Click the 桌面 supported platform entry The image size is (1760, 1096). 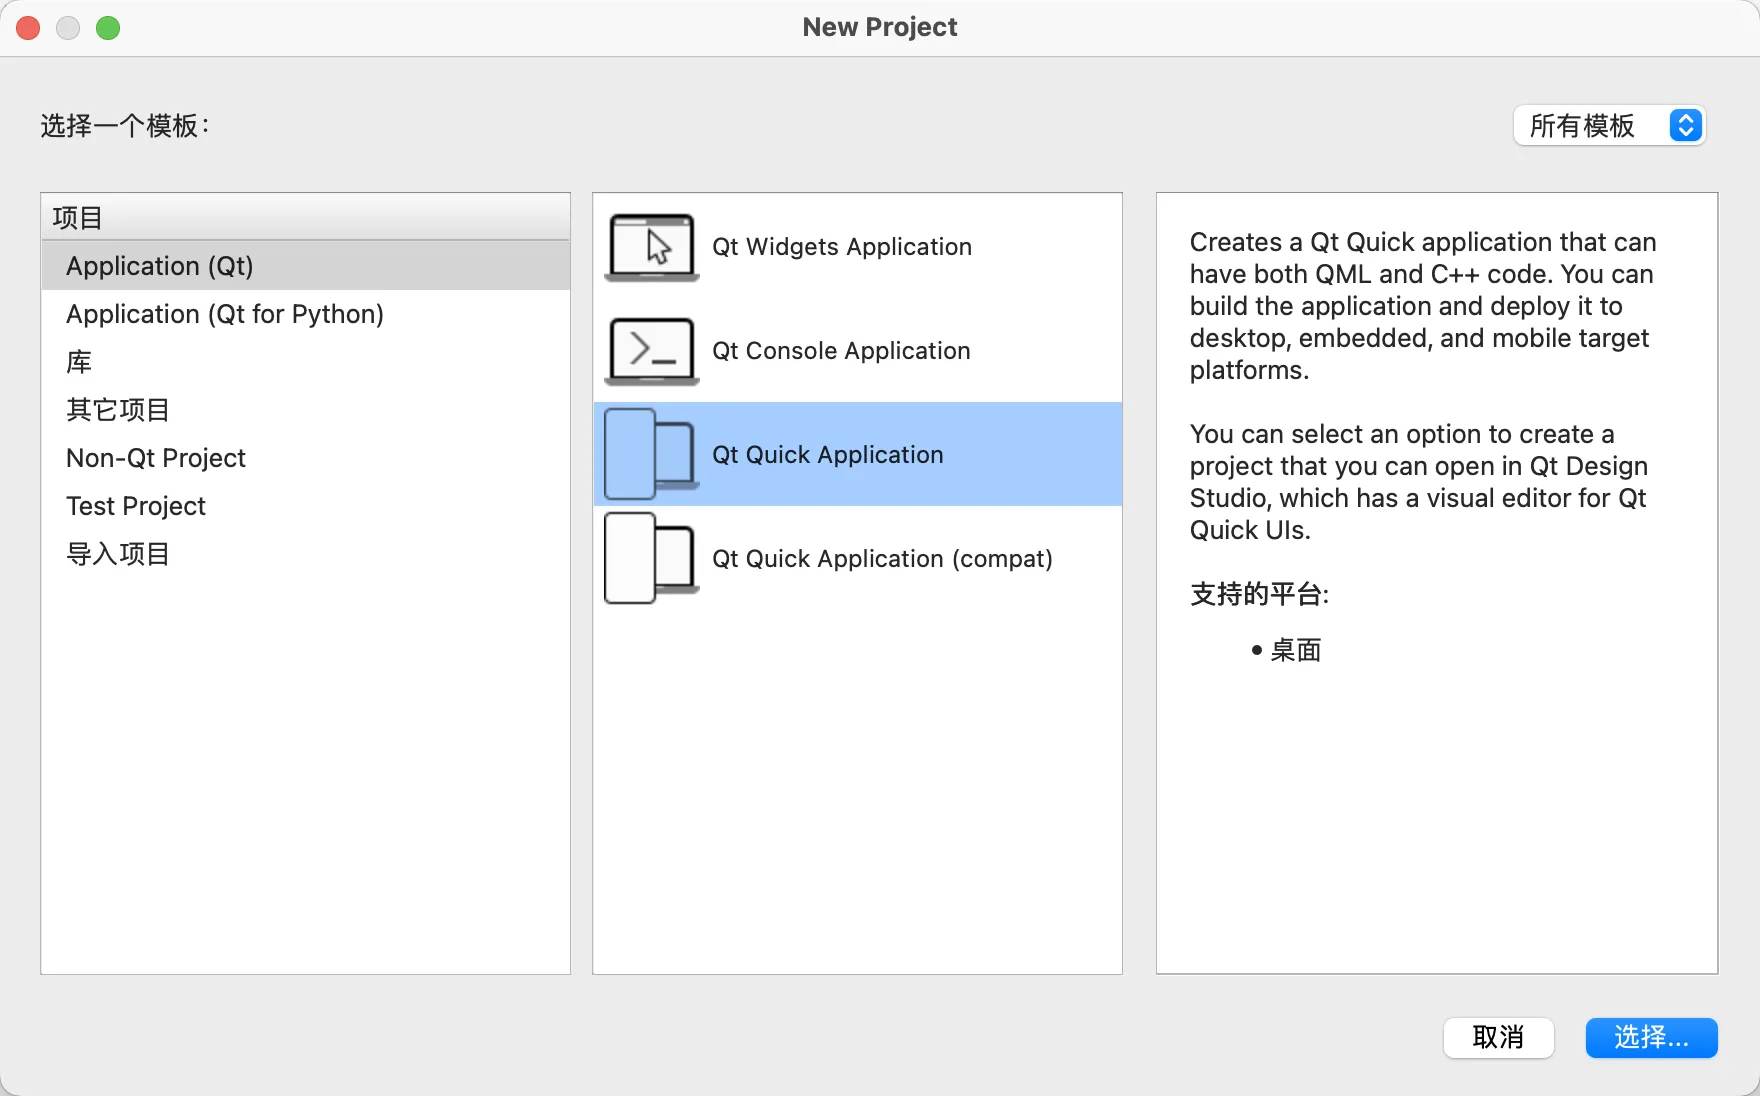[x=1295, y=650]
